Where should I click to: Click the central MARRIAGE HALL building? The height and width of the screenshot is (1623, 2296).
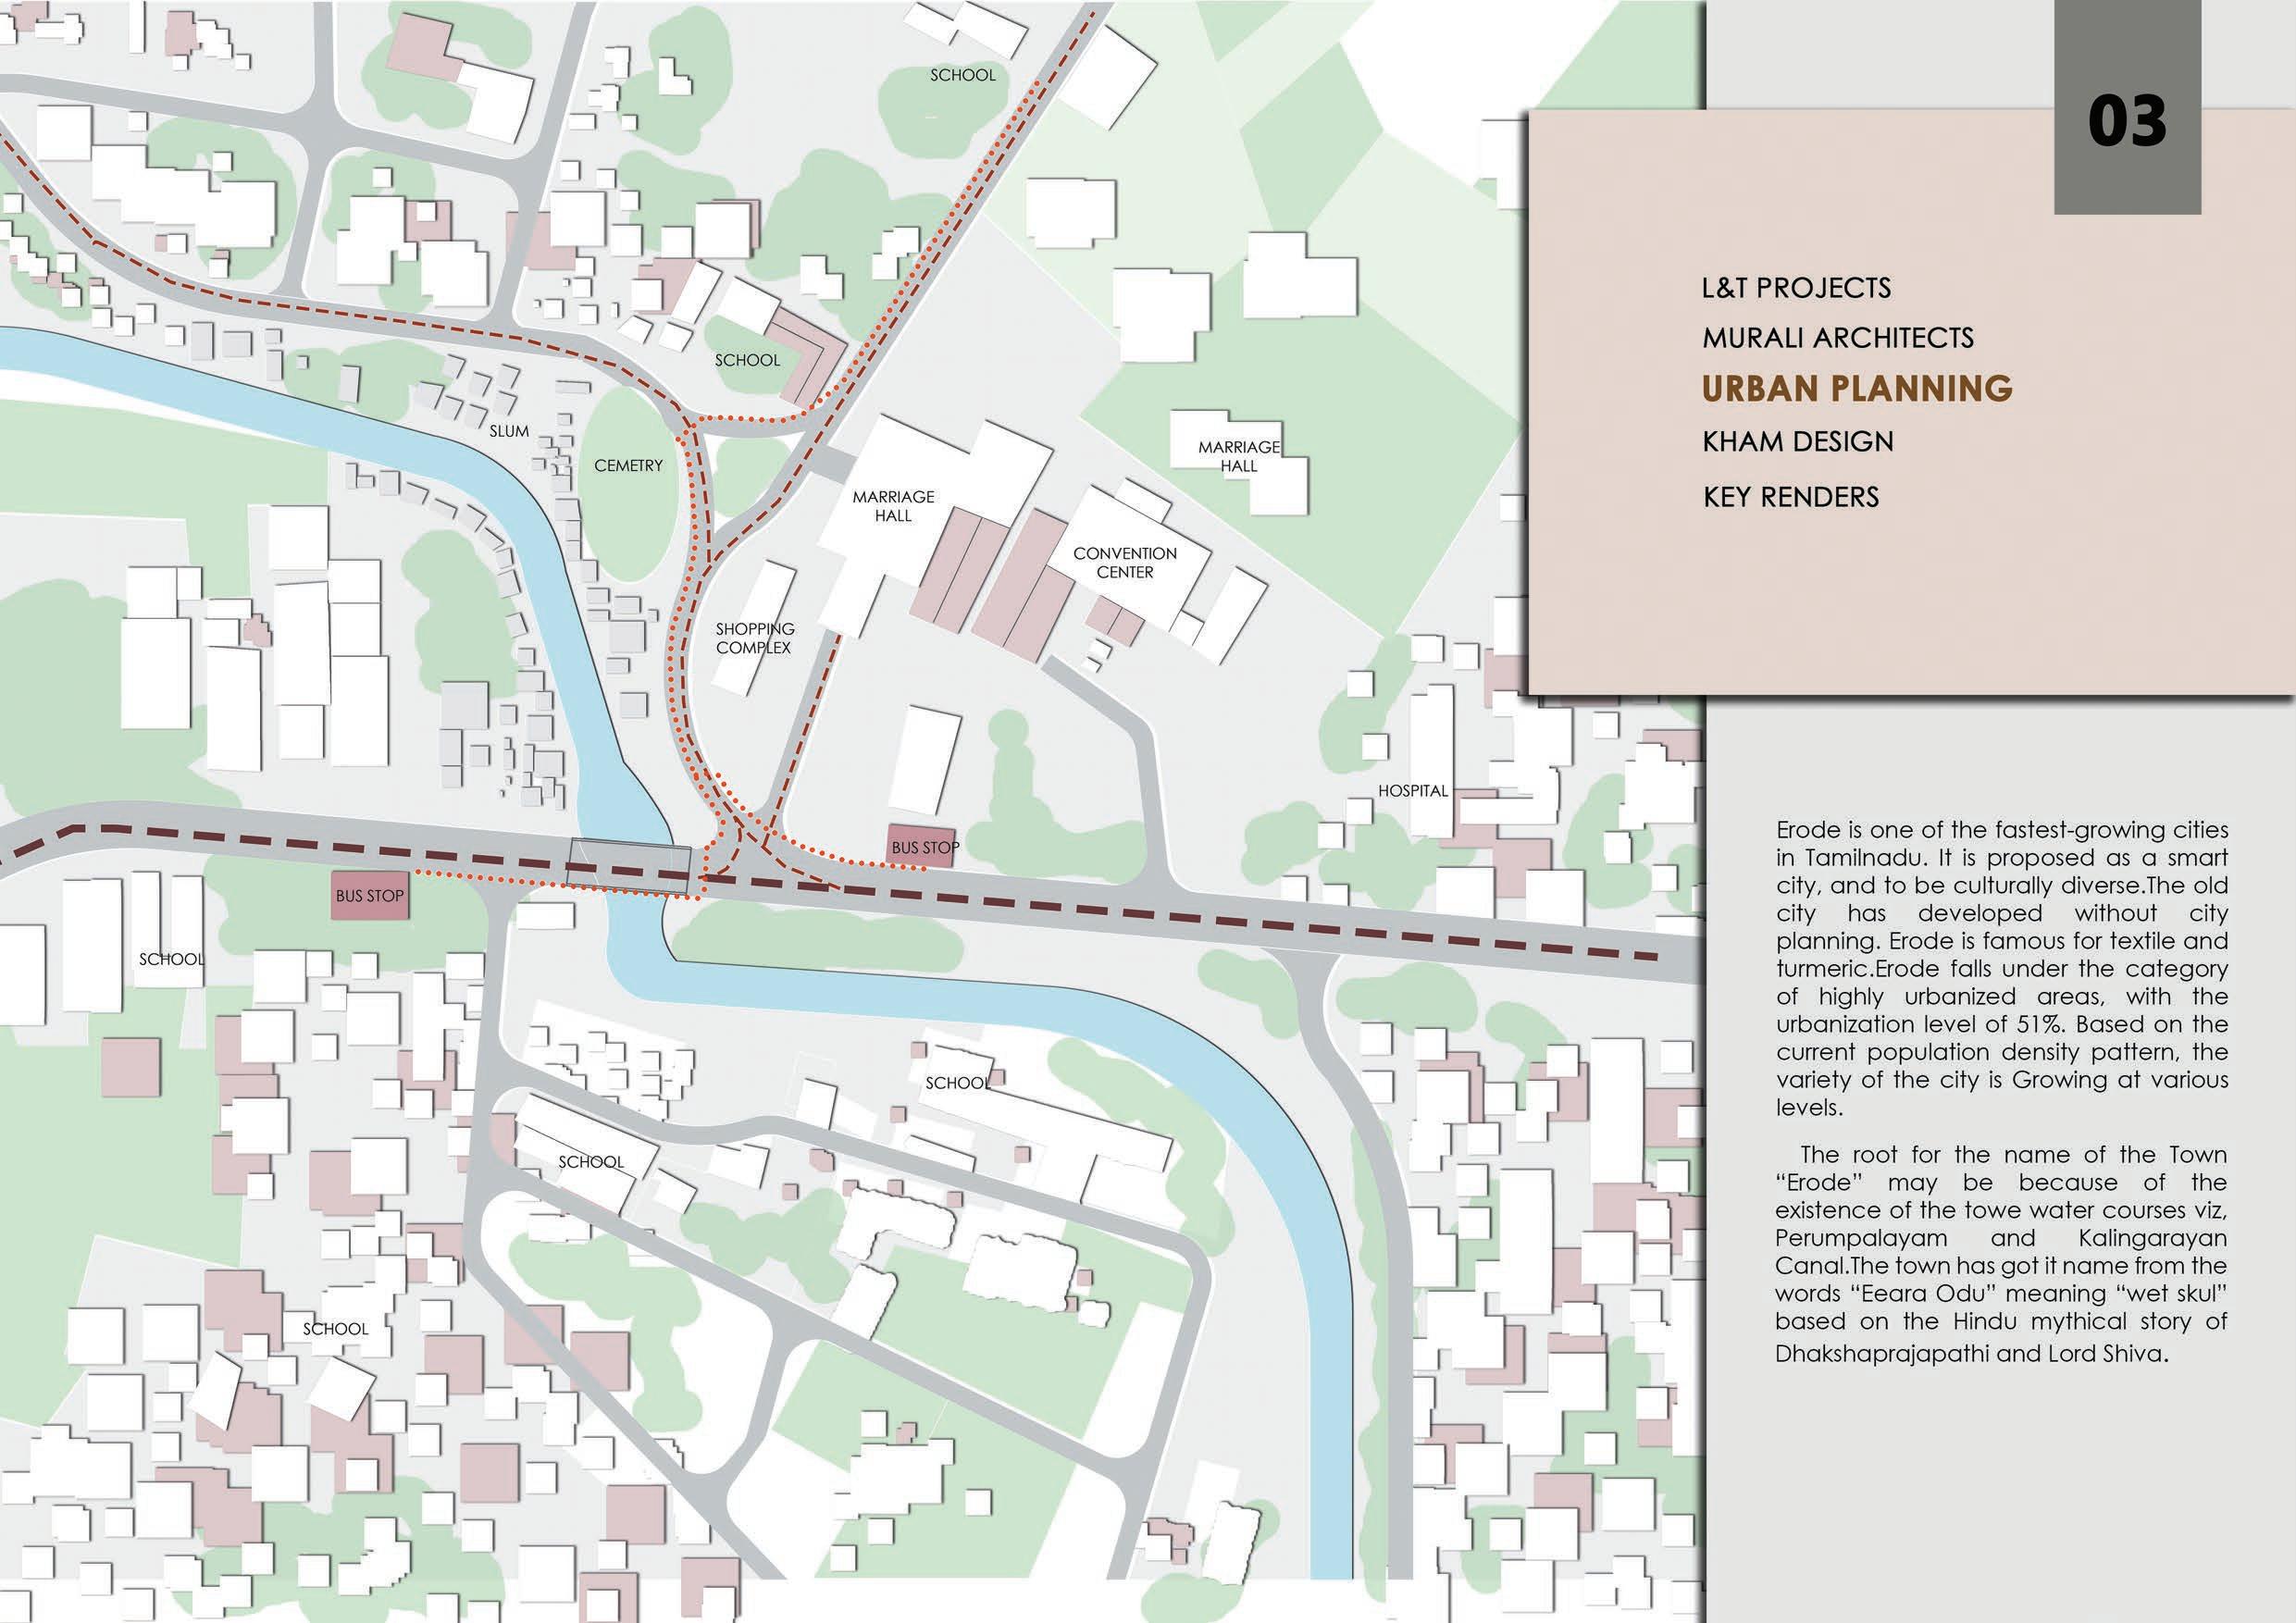pyautogui.click(x=893, y=506)
